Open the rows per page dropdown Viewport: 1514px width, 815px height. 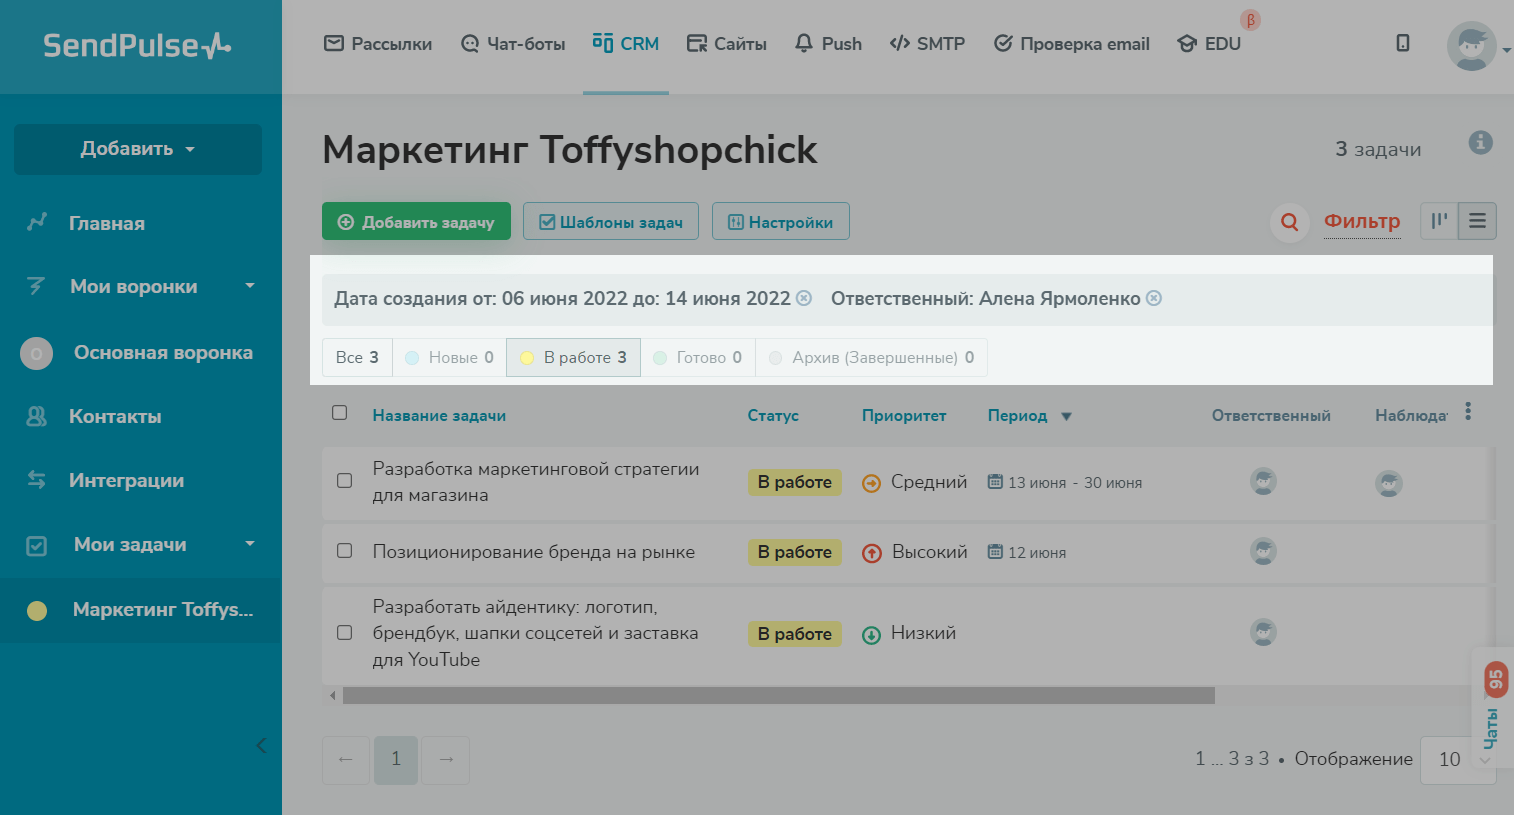(x=1458, y=759)
